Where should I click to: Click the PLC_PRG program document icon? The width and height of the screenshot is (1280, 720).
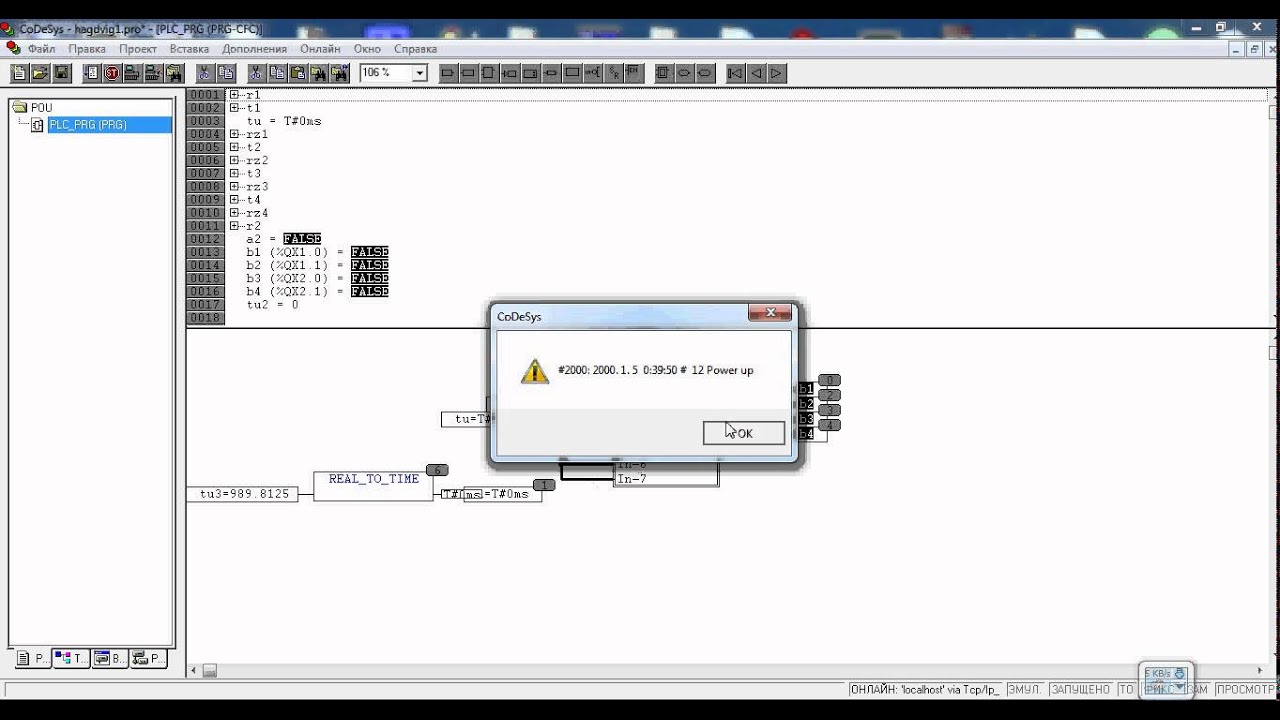(x=38, y=125)
